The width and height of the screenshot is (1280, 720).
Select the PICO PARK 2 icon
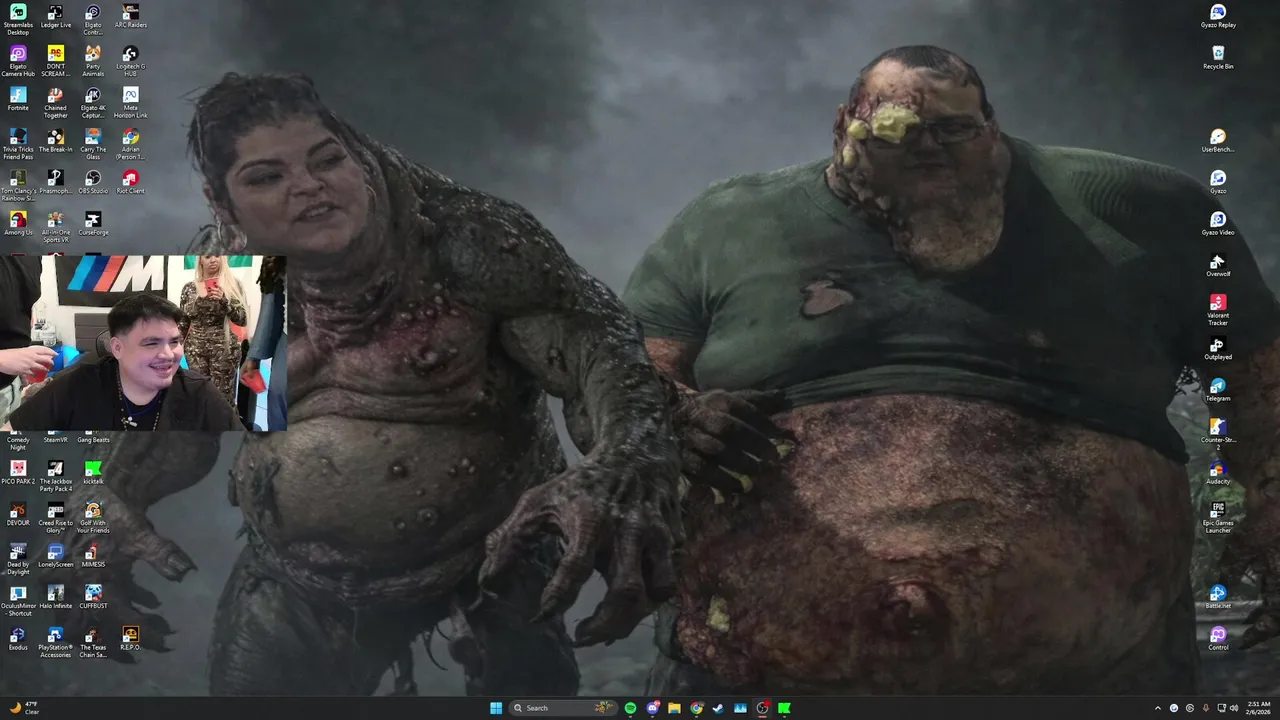[18, 473]
